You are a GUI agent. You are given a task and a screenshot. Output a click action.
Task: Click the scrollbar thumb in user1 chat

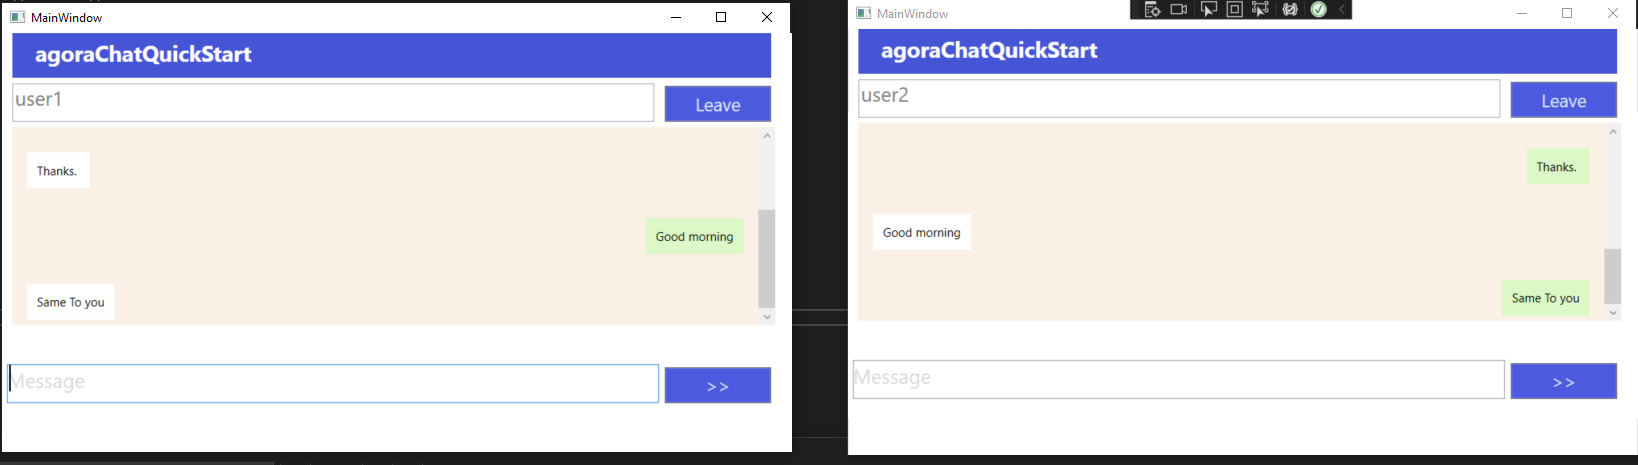(x=767, y=259)
